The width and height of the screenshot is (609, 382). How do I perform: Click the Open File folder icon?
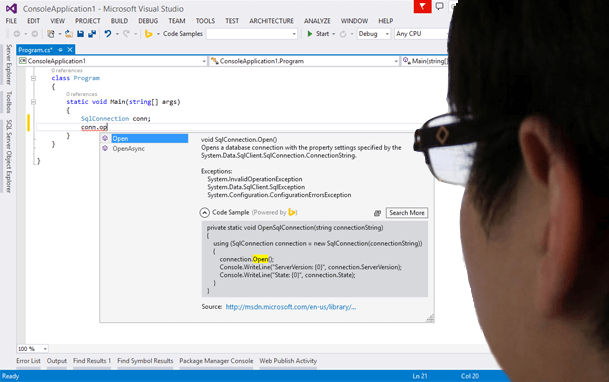click(x=69, y=34)
